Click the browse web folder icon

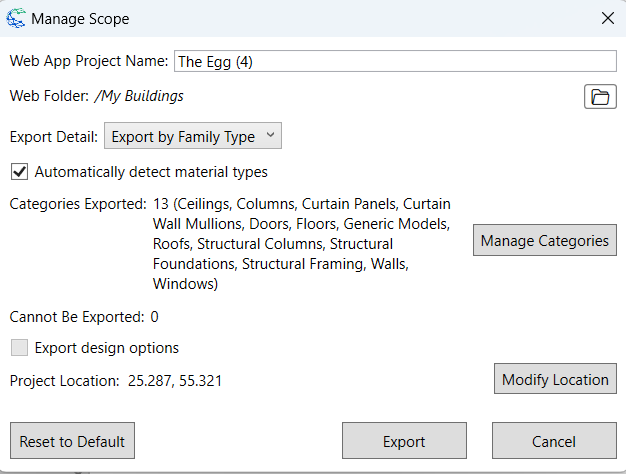(600, 97)
